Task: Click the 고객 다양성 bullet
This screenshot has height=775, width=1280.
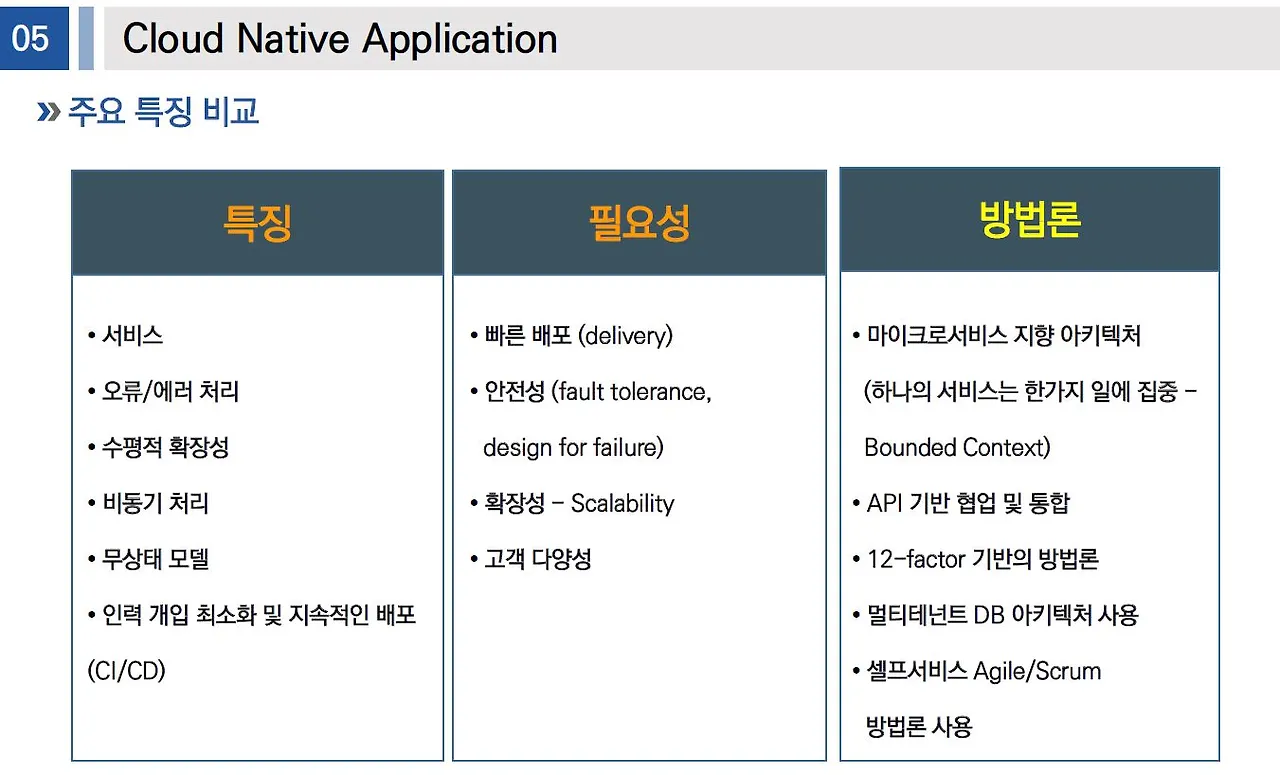Action: pyautogui.click(x=531, y=559)
